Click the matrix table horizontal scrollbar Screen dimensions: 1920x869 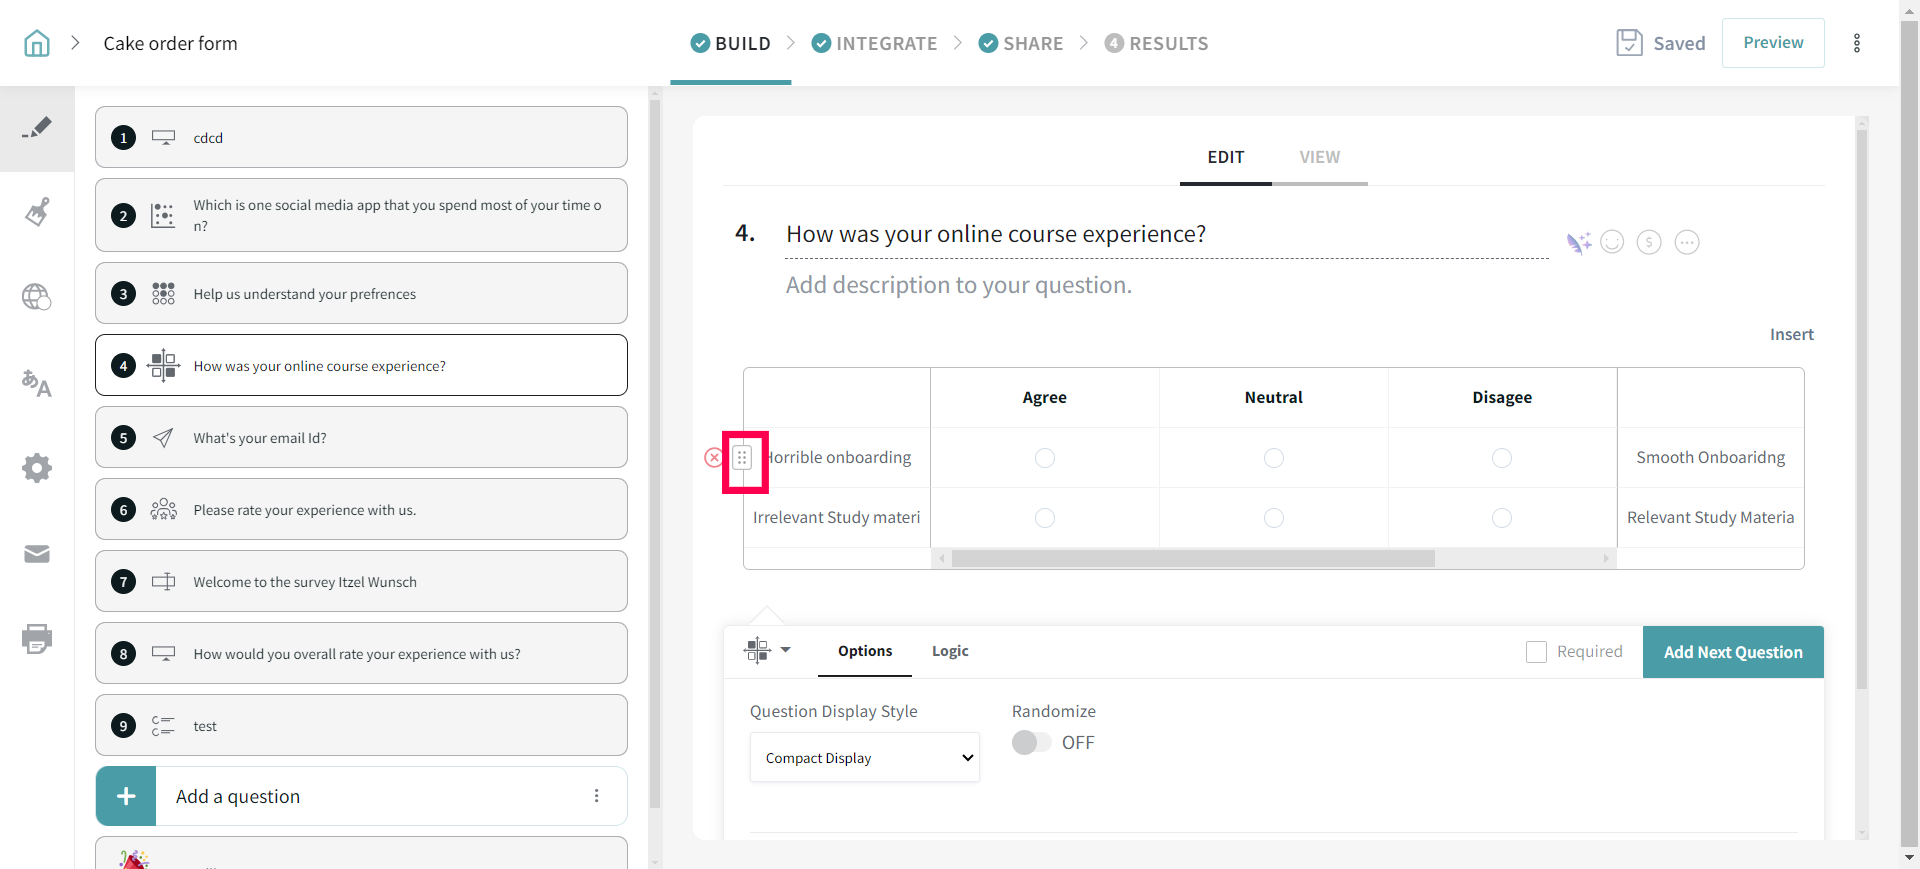point(1192,559)
